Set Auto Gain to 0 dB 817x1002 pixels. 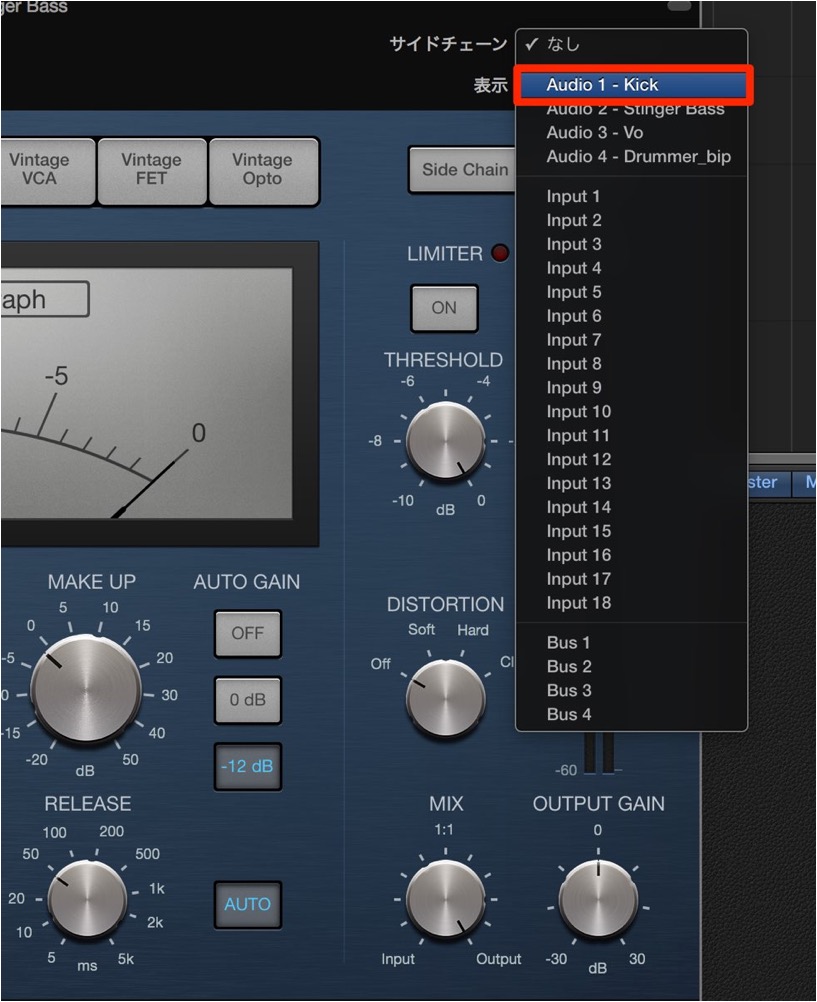pos(248,700)
